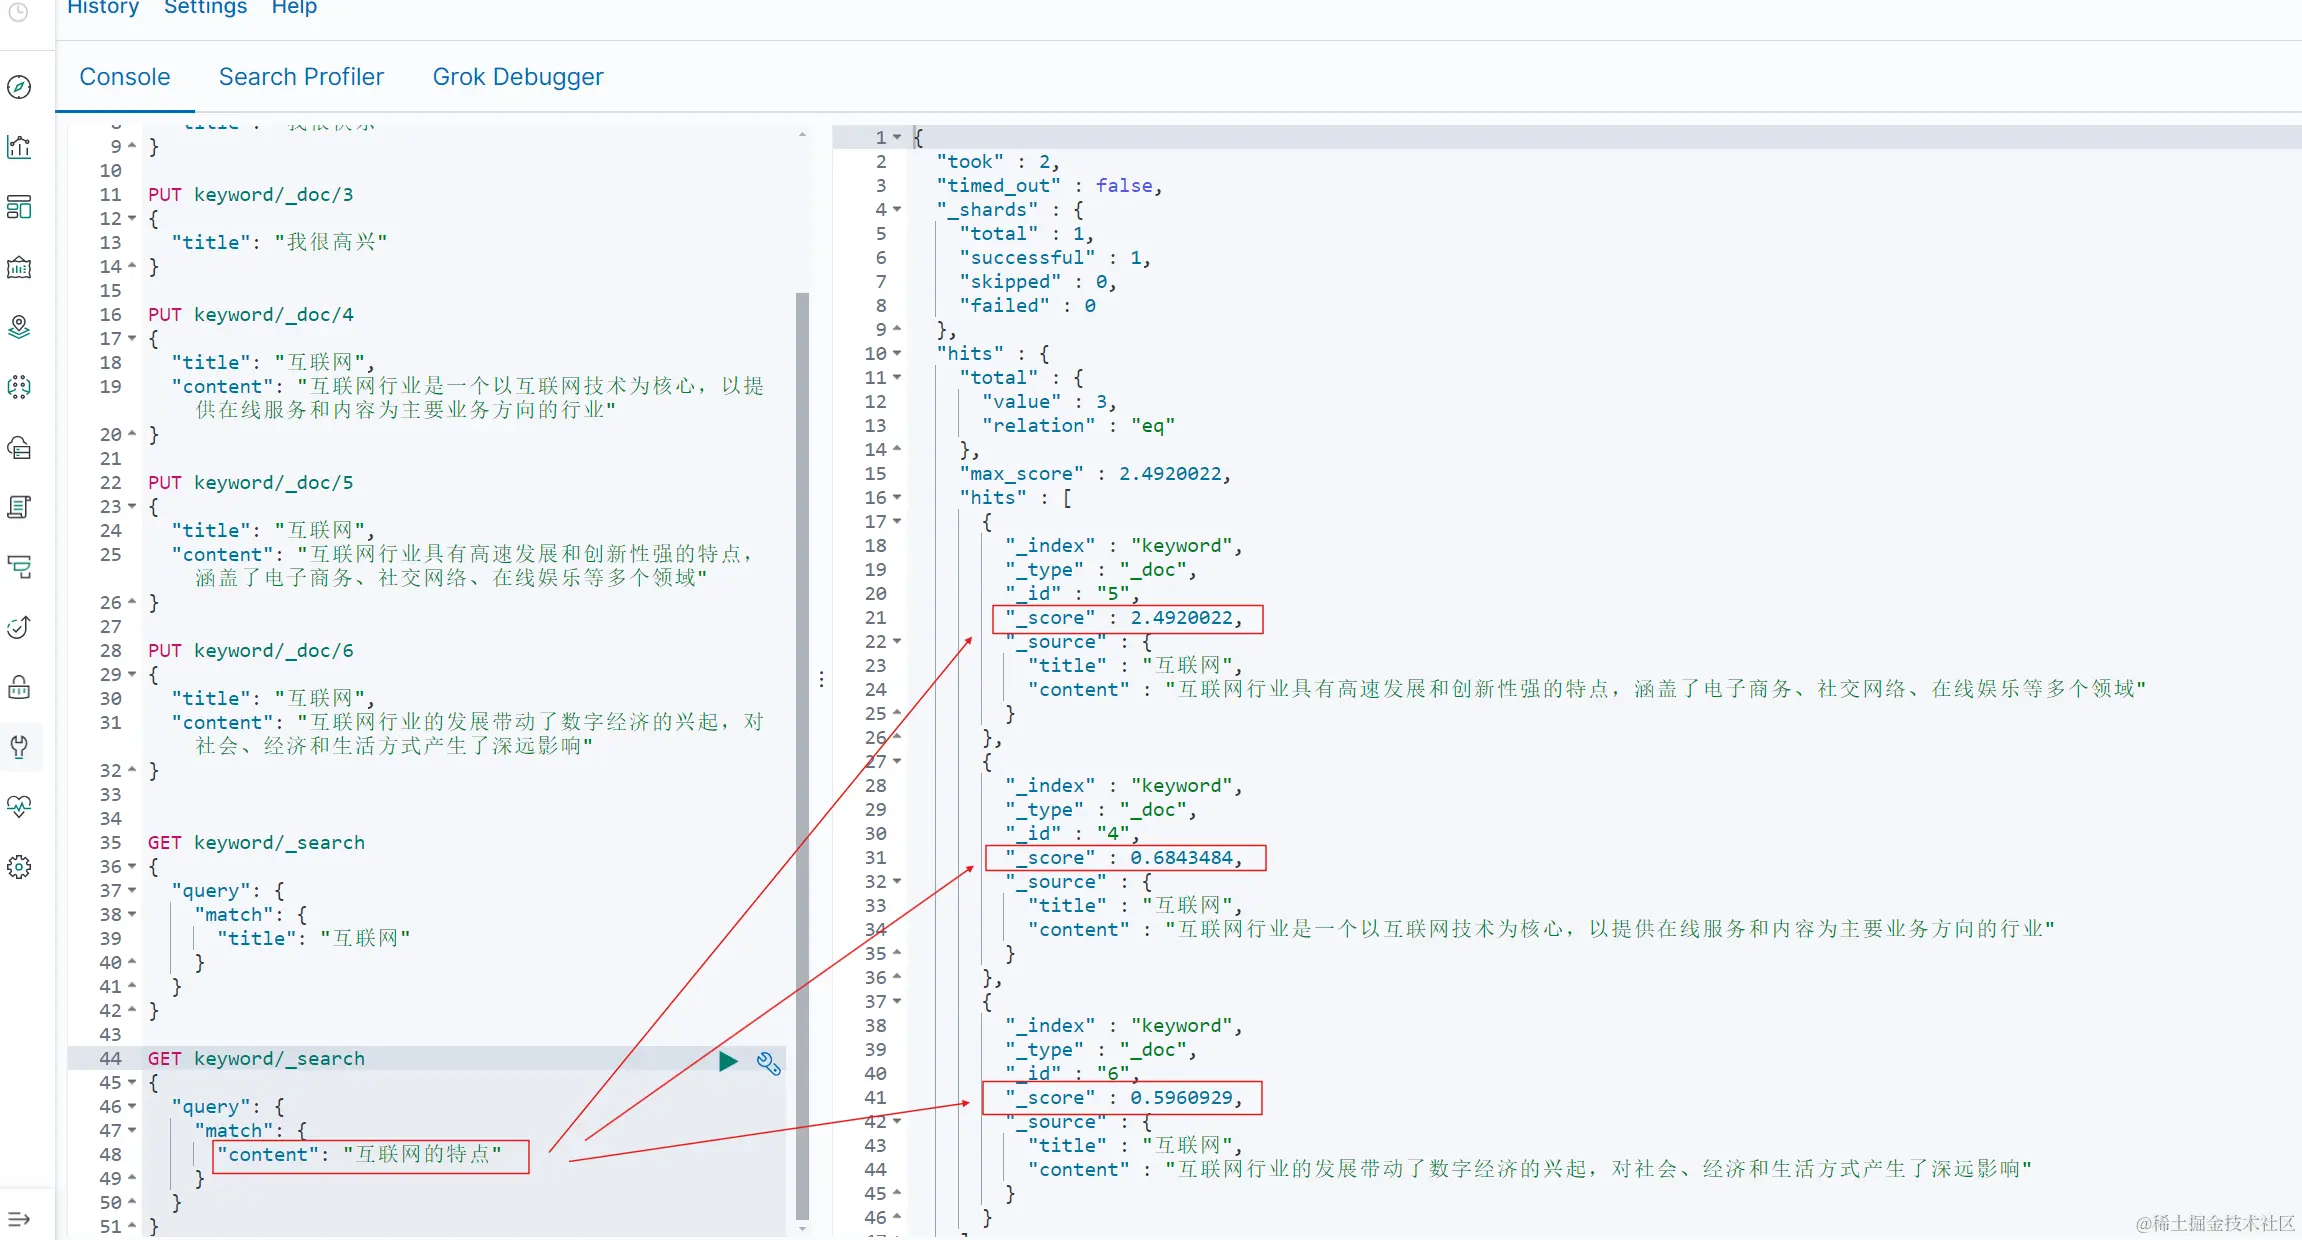Open Discover compass icon in sidebar
2302x1240 pixels.
pyautogui.click(x=19, y=87)
